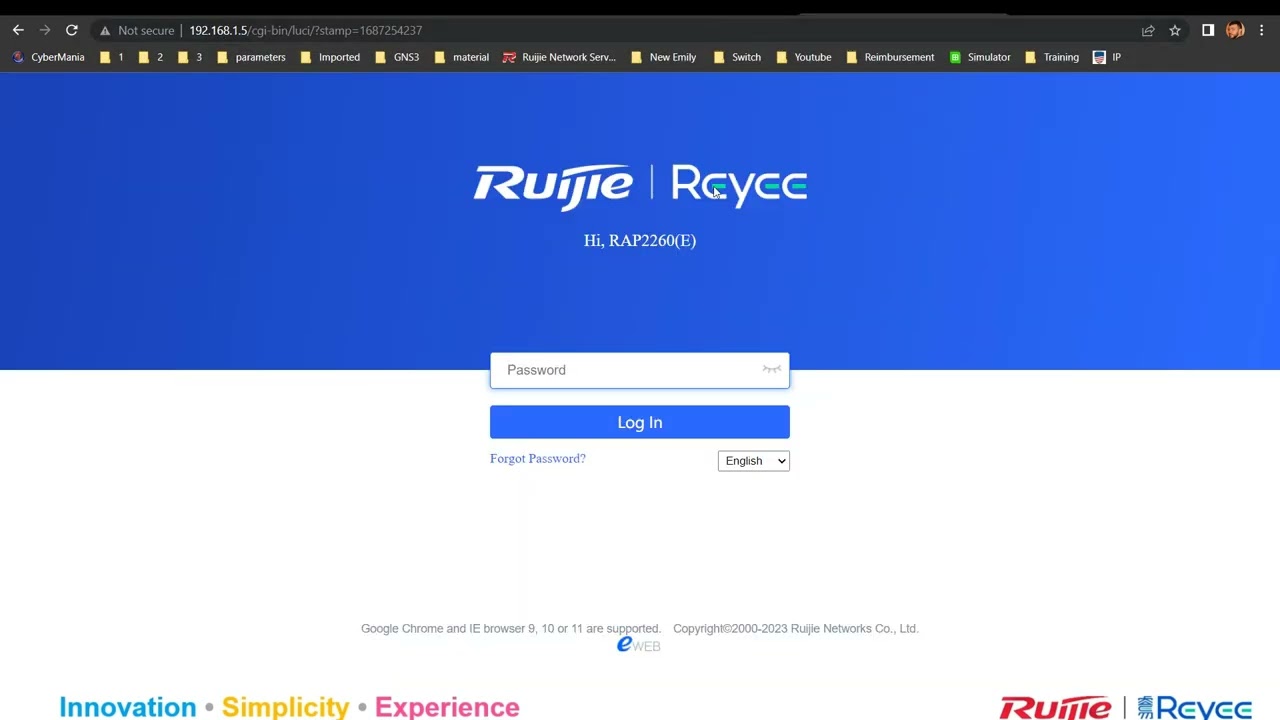This screenshot has height=720, width=1280.
Task: Reload the page with the refresh icon
Action: [72, 30]
